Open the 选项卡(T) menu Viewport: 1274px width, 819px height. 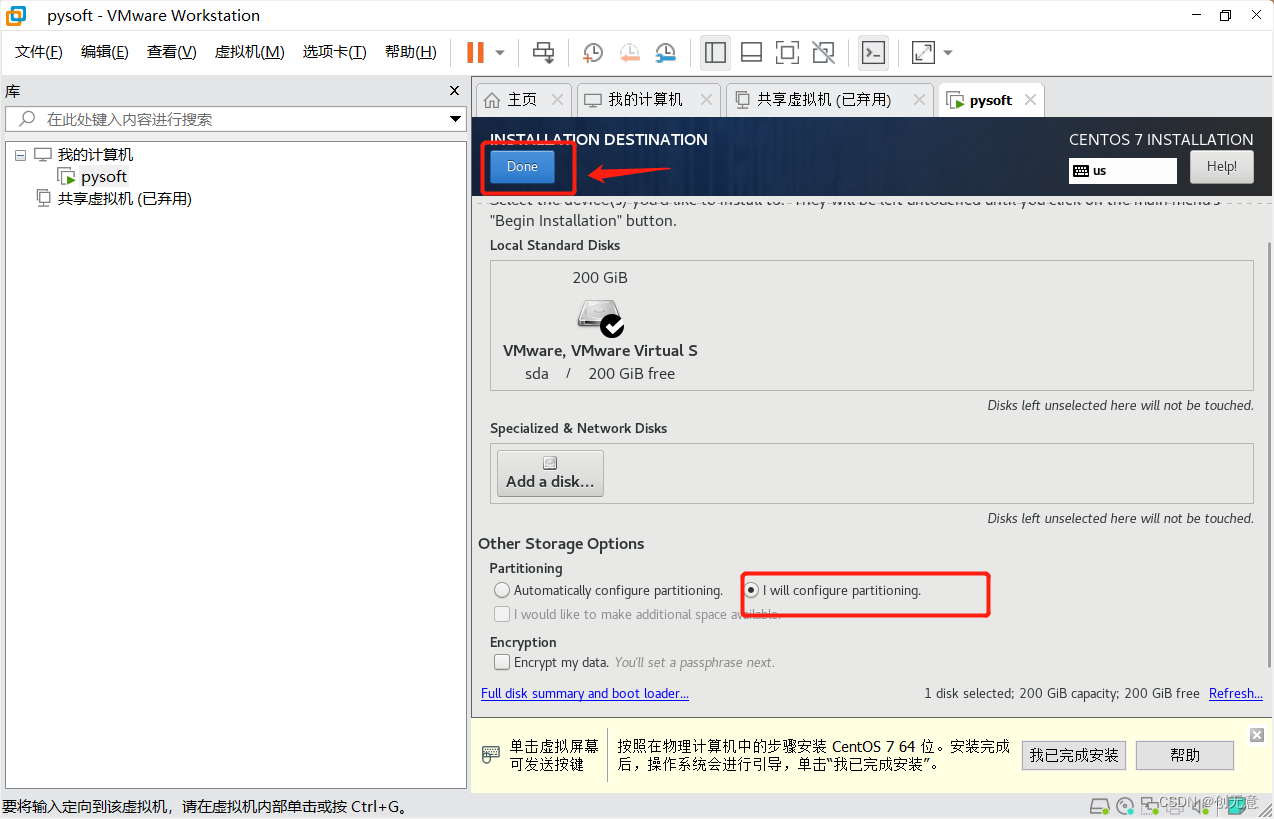pos(335,52)
